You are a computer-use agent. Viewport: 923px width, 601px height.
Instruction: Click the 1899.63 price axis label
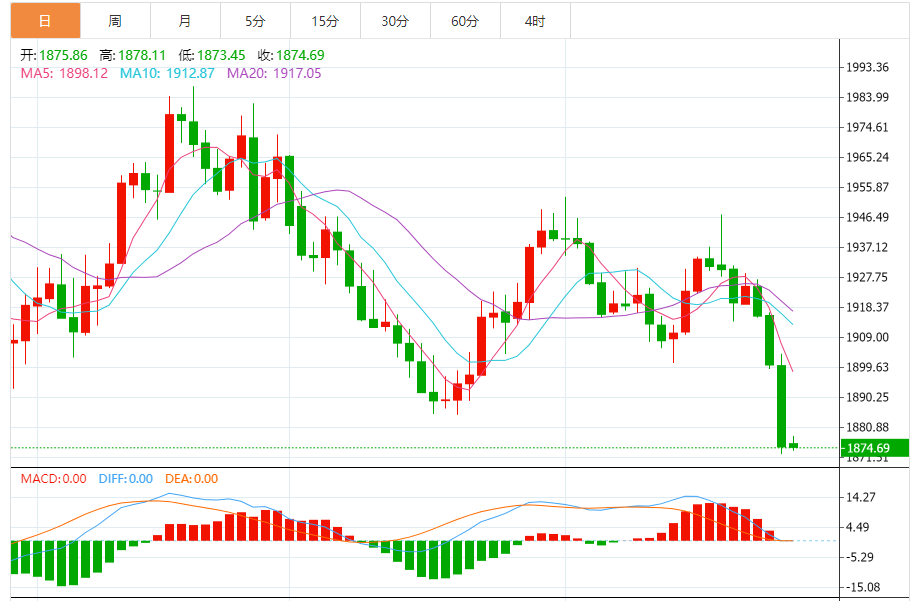tap(867, 367)
